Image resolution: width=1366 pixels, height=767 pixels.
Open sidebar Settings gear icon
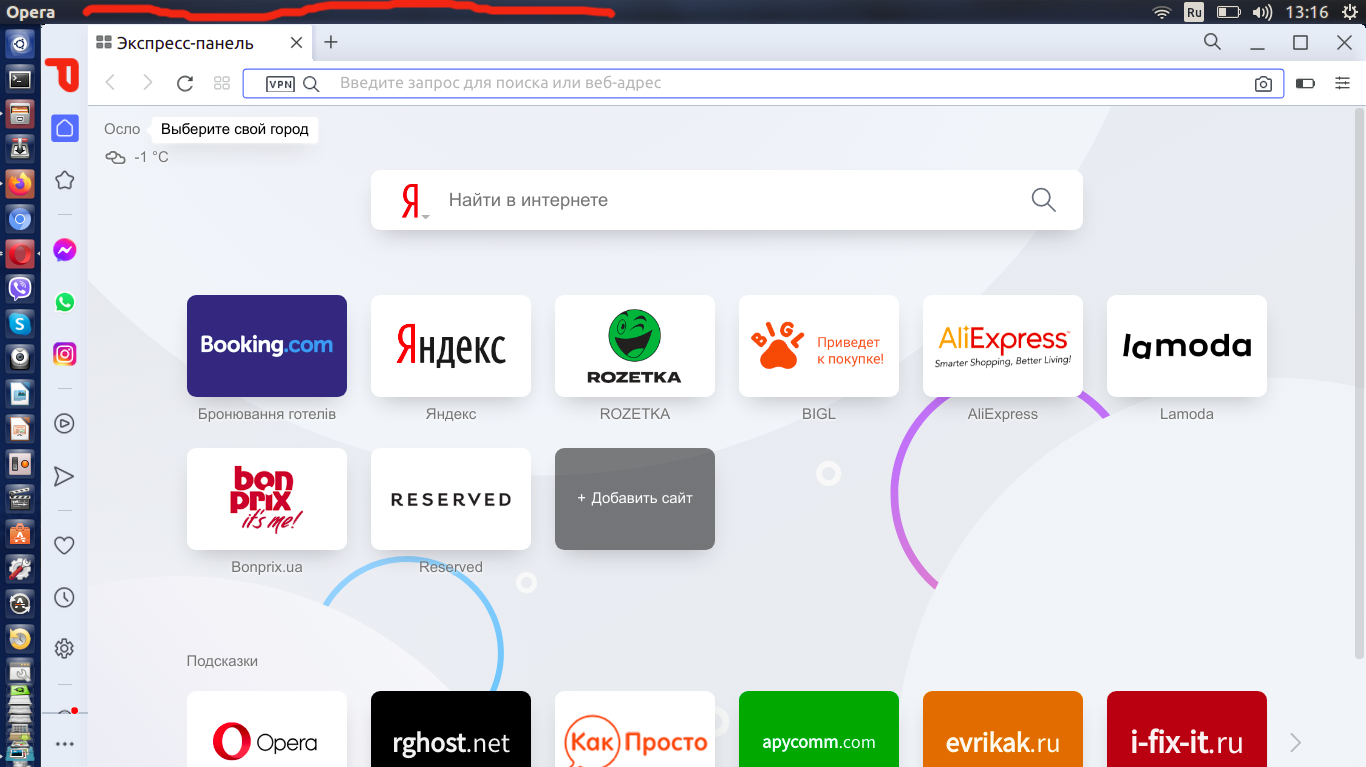coord(65,648)
